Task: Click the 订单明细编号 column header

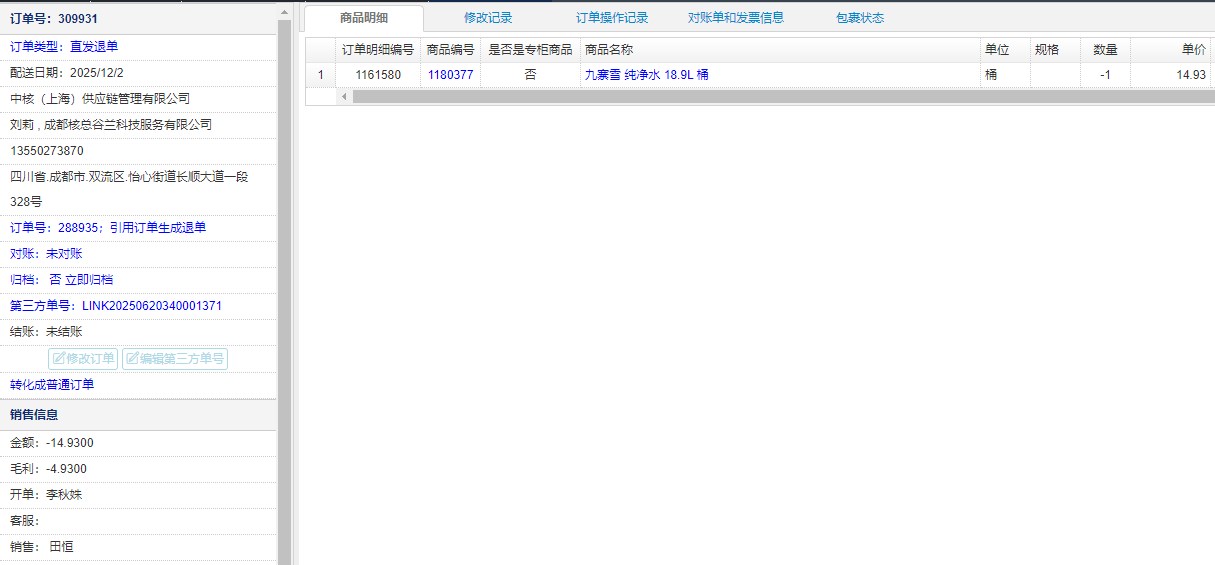Action: [378, 50]
